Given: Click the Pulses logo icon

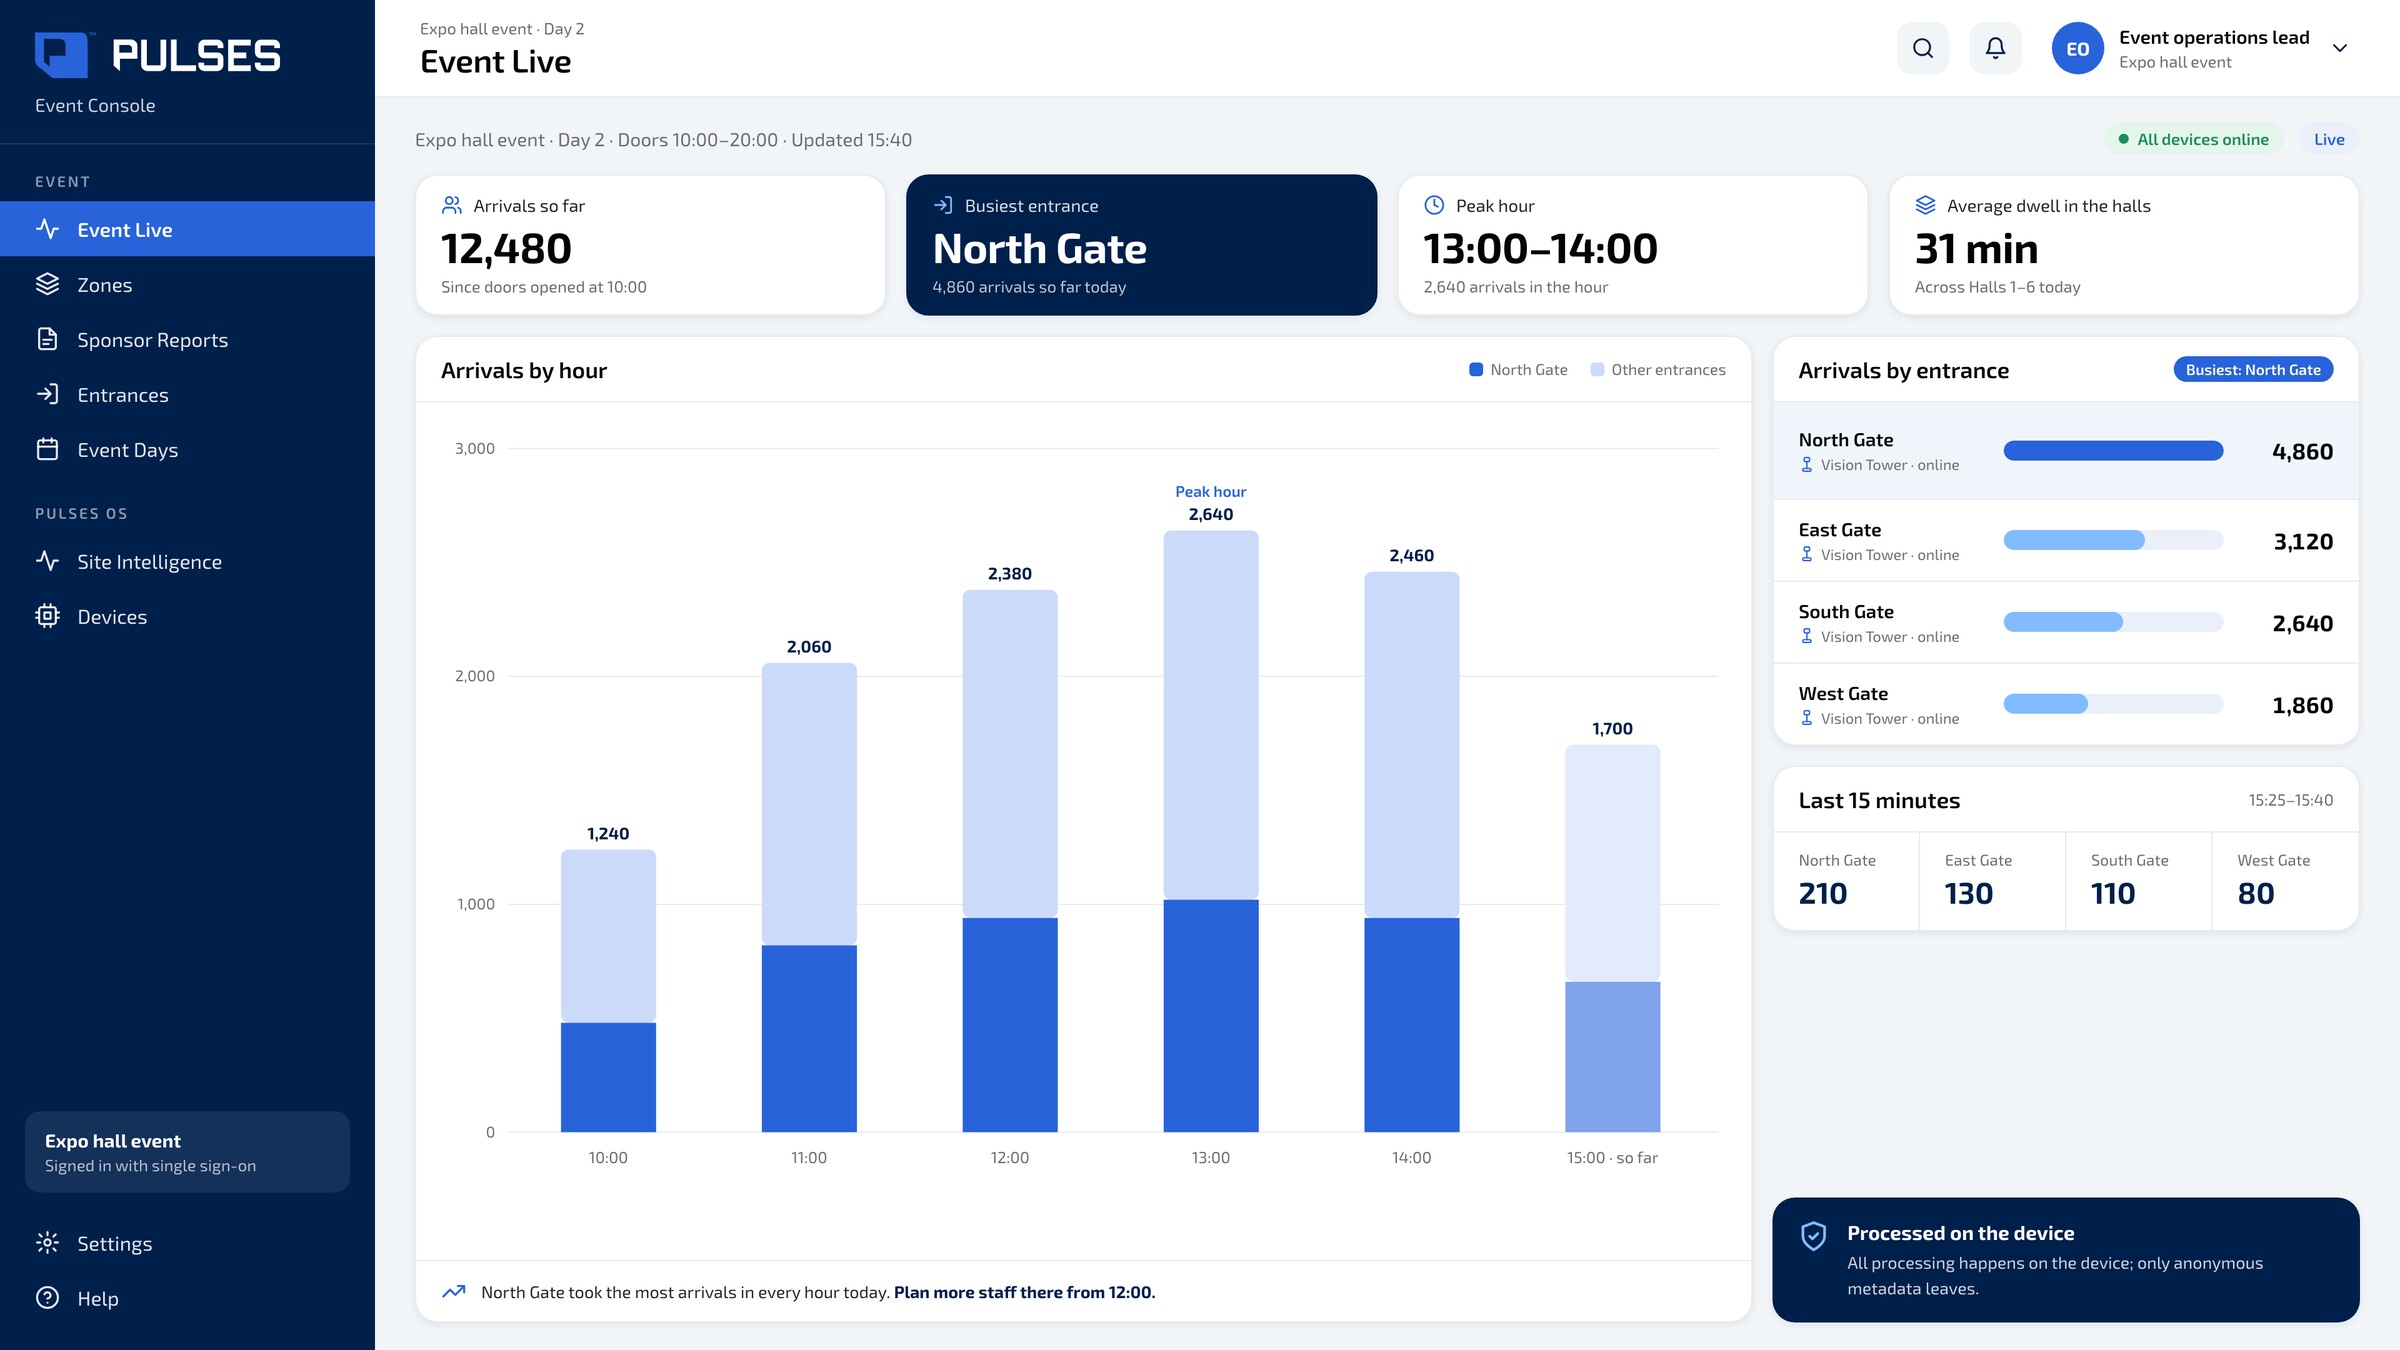Looking at the screenshot, I should (x=61, y=55).
